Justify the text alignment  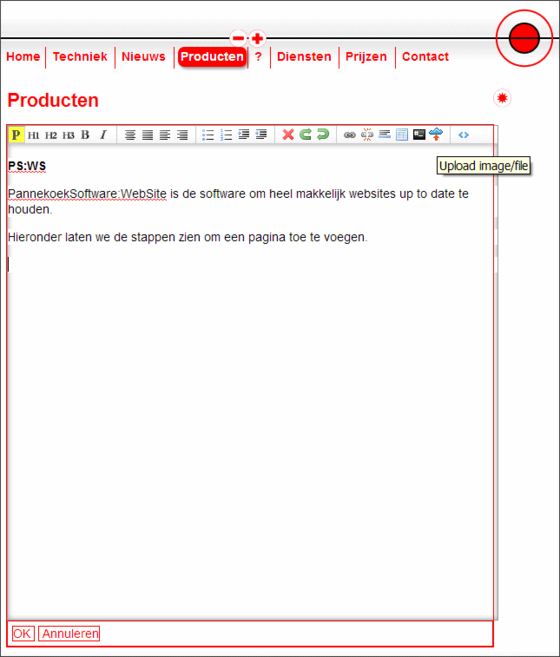(148, 135)
